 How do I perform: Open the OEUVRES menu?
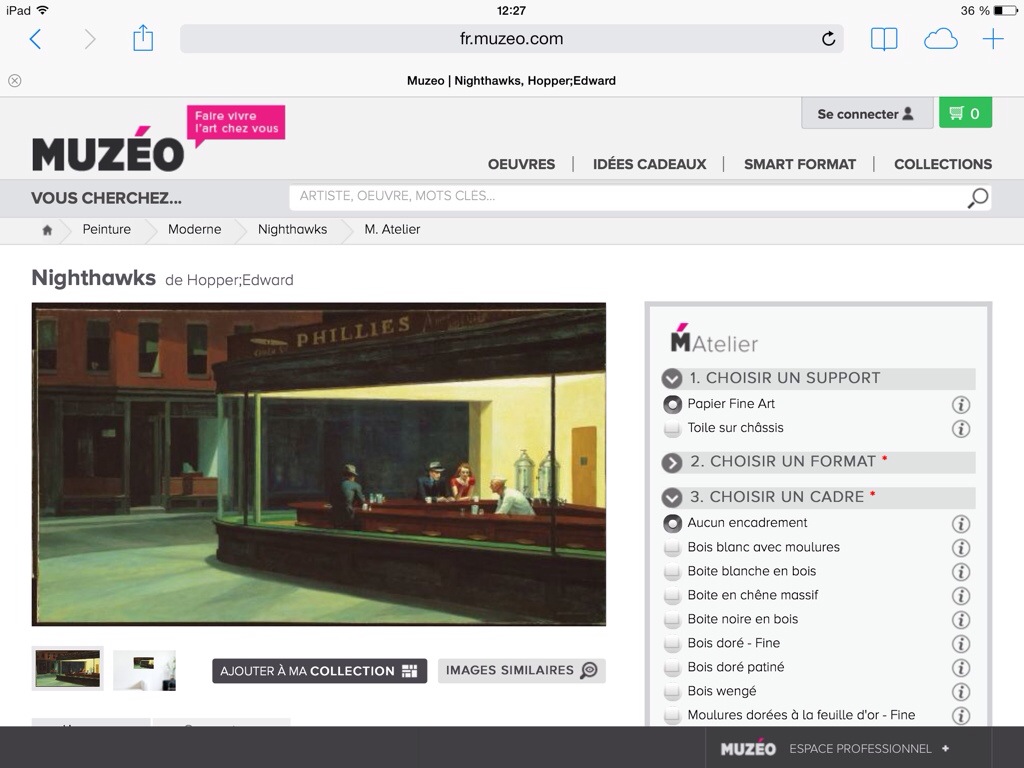tap(521, 164)
